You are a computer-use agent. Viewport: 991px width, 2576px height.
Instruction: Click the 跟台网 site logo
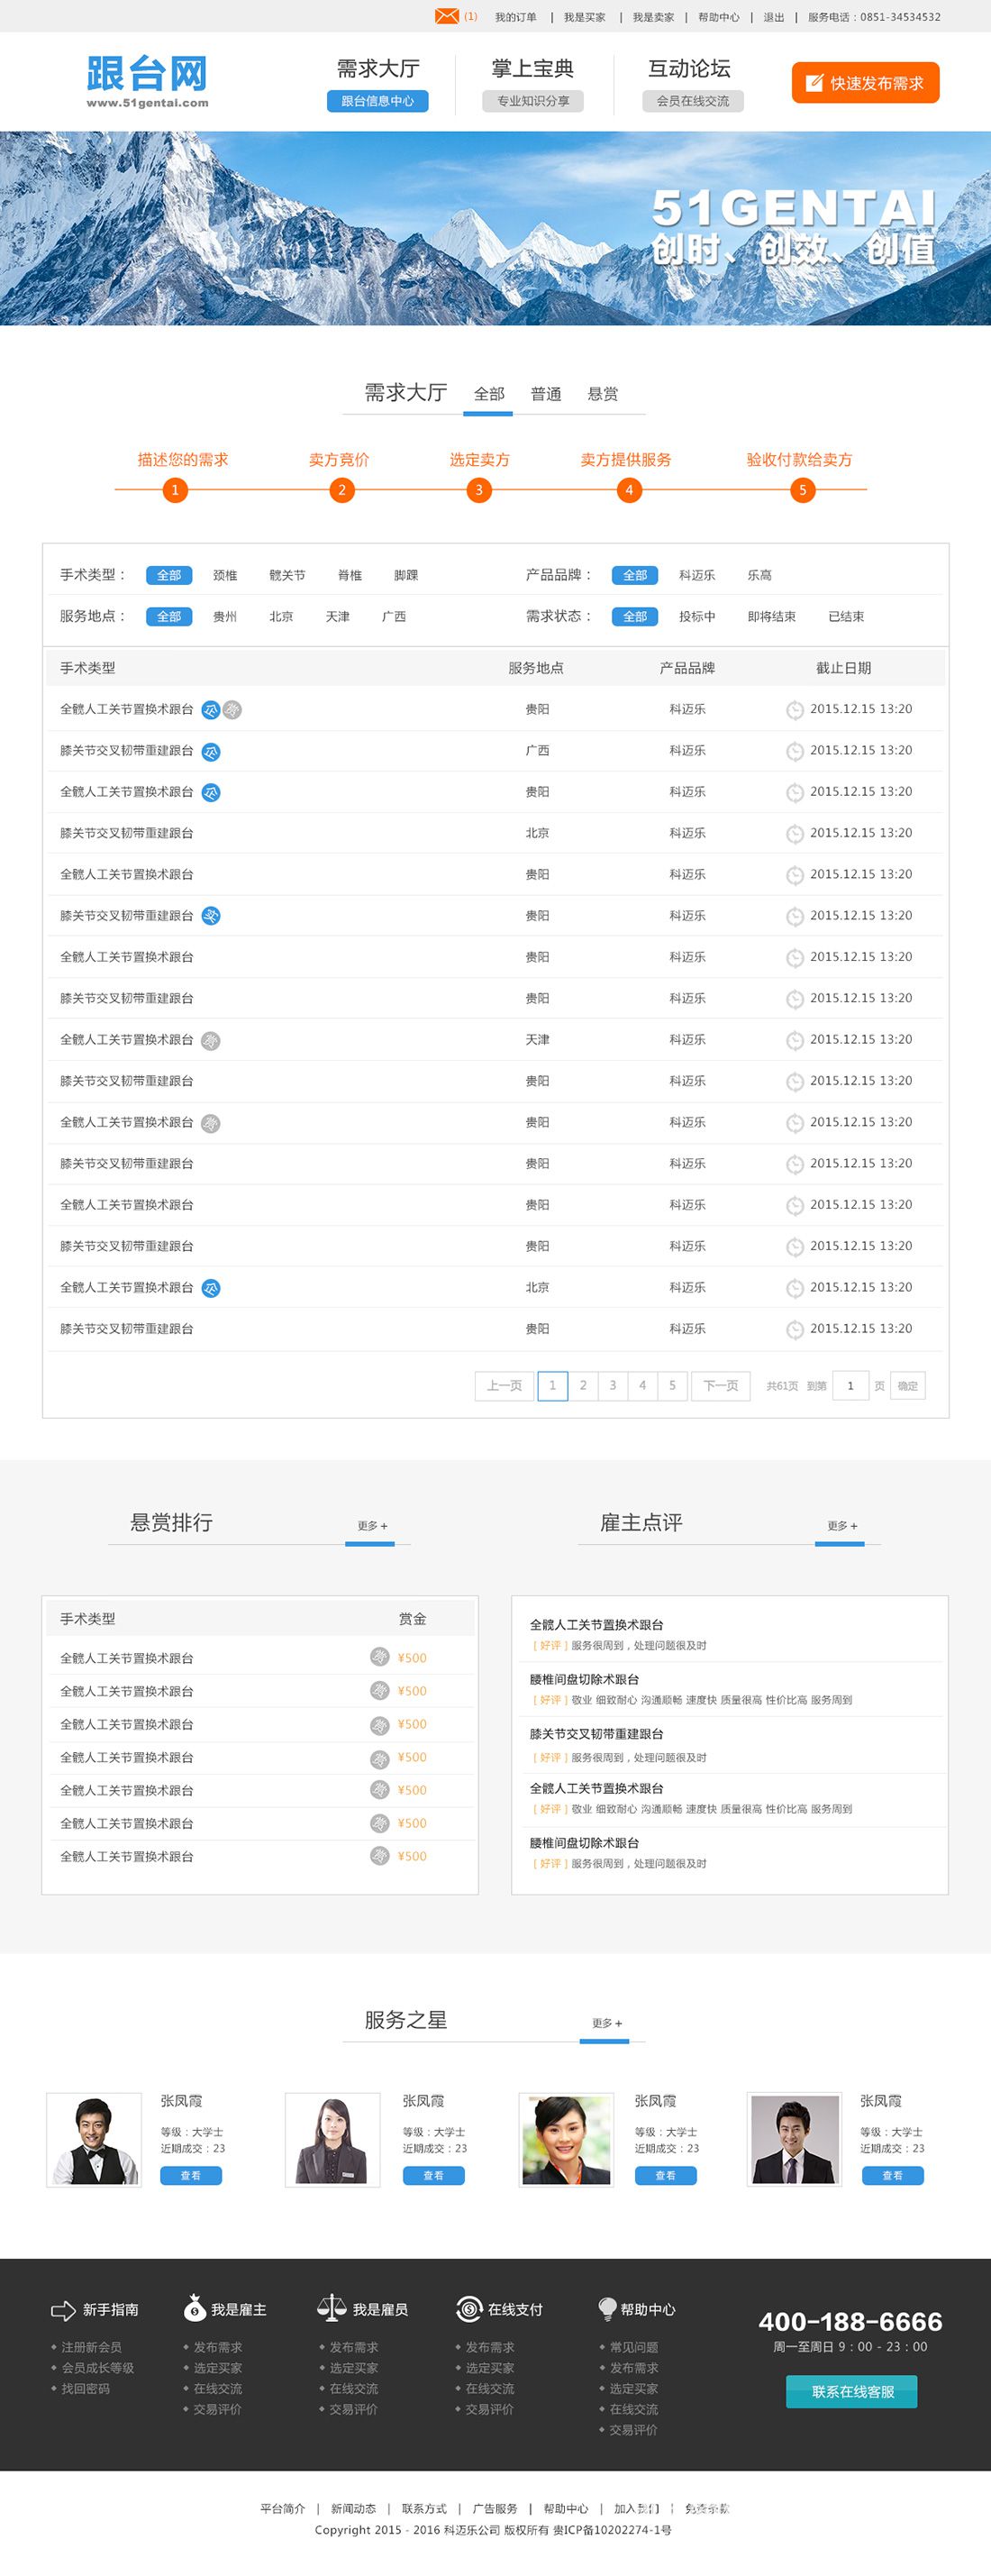tap(147, 82)
